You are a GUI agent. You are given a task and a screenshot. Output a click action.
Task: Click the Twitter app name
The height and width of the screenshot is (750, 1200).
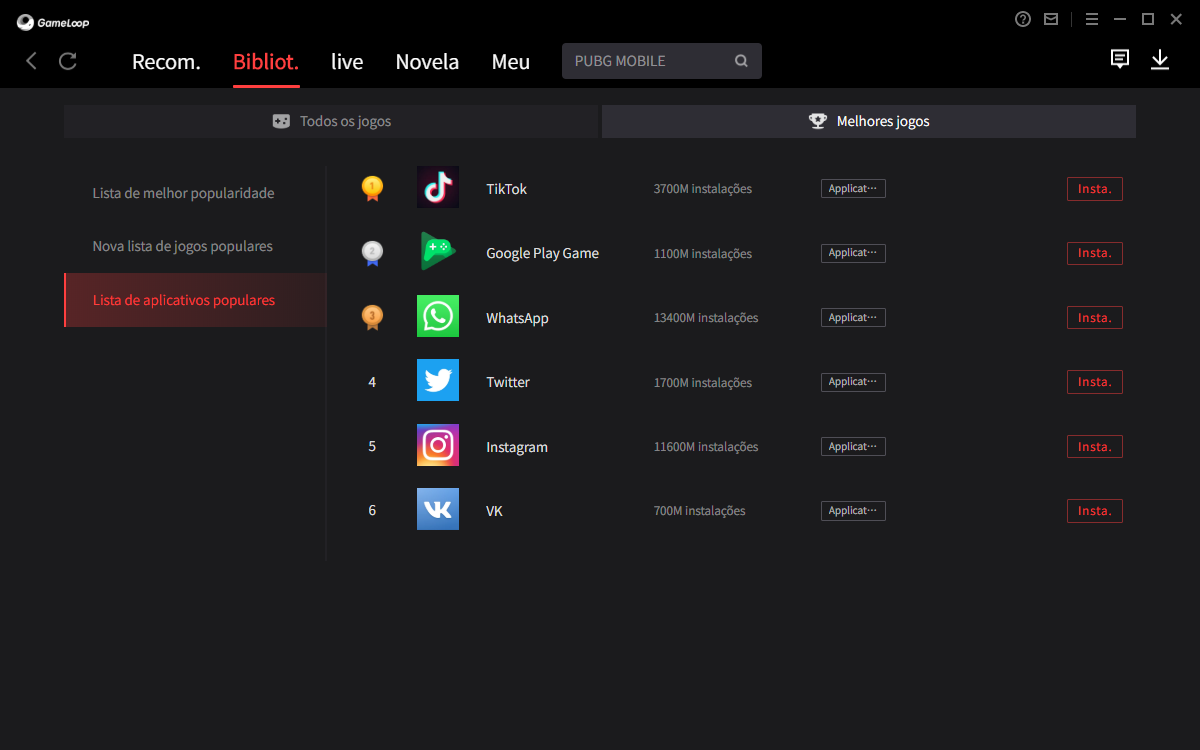508,382
